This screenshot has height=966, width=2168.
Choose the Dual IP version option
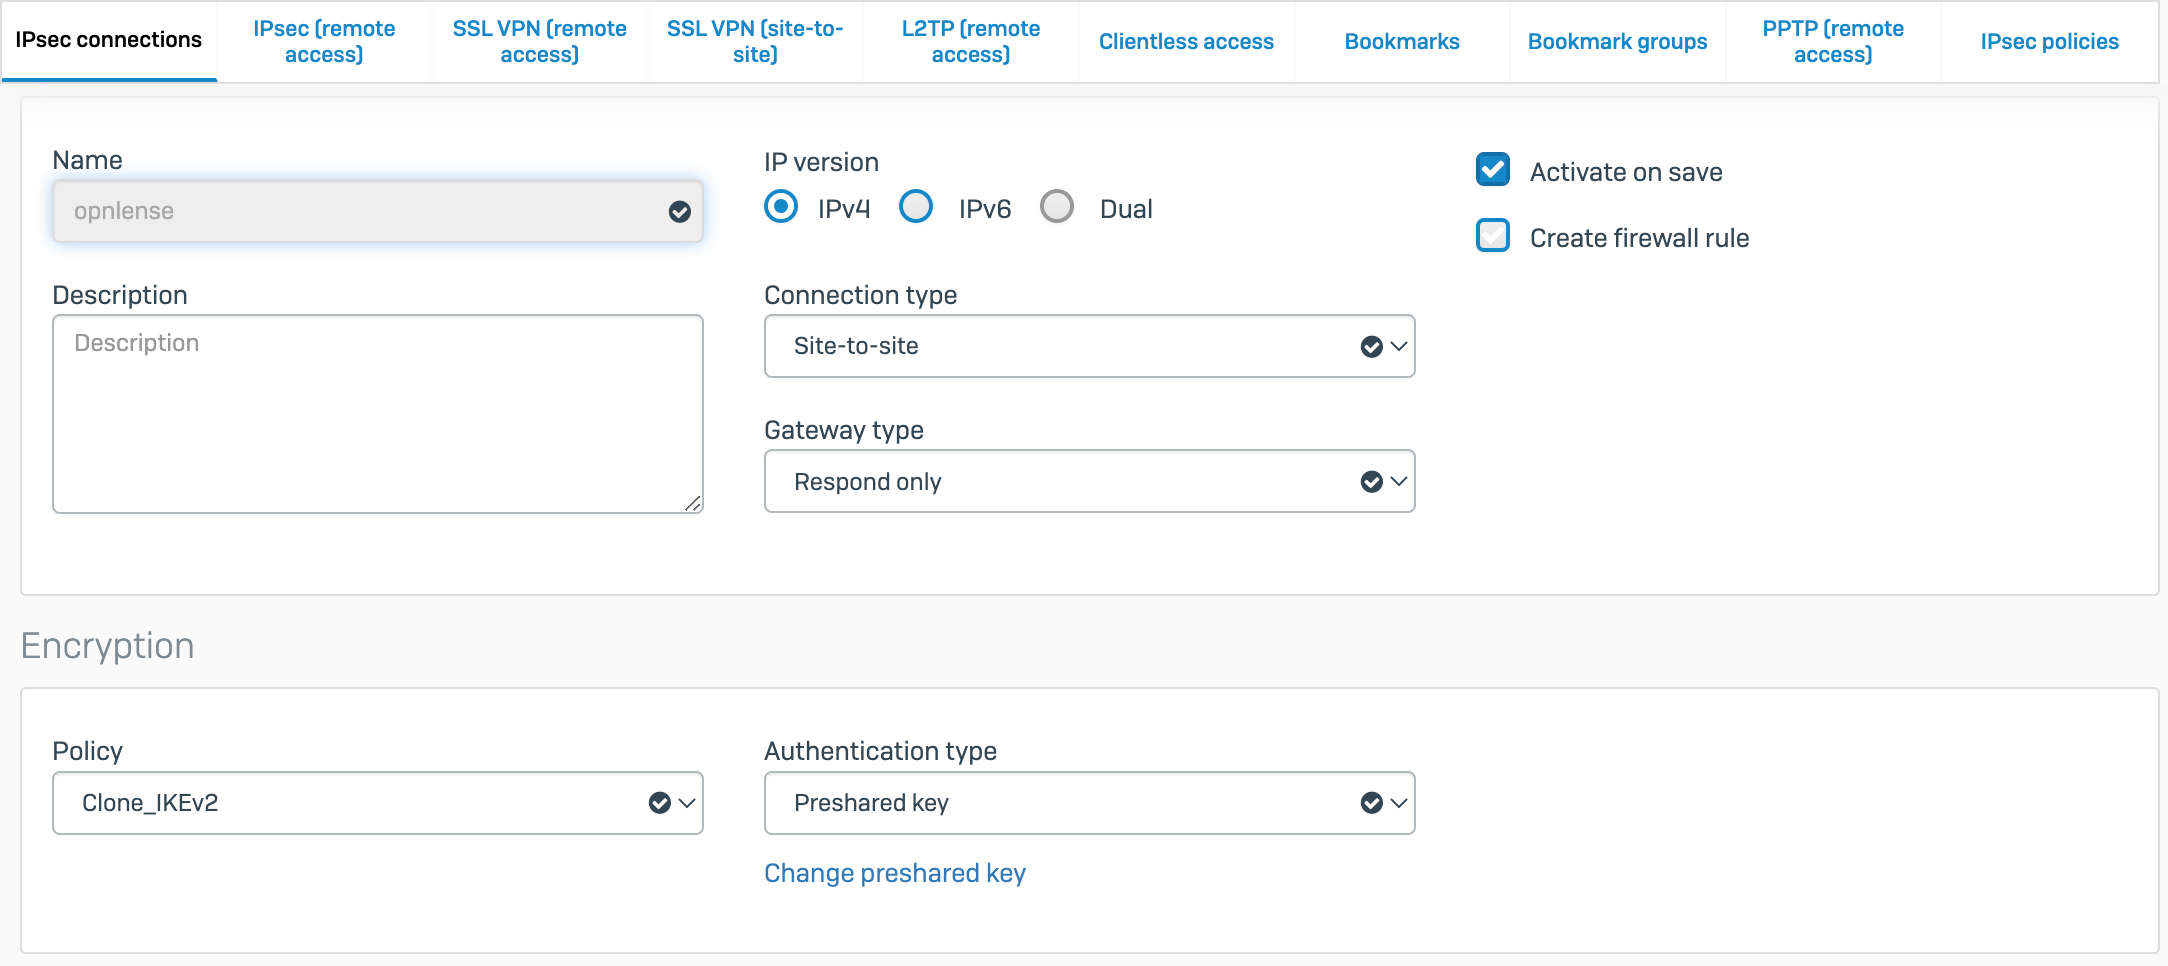[x=1057, y=207]
